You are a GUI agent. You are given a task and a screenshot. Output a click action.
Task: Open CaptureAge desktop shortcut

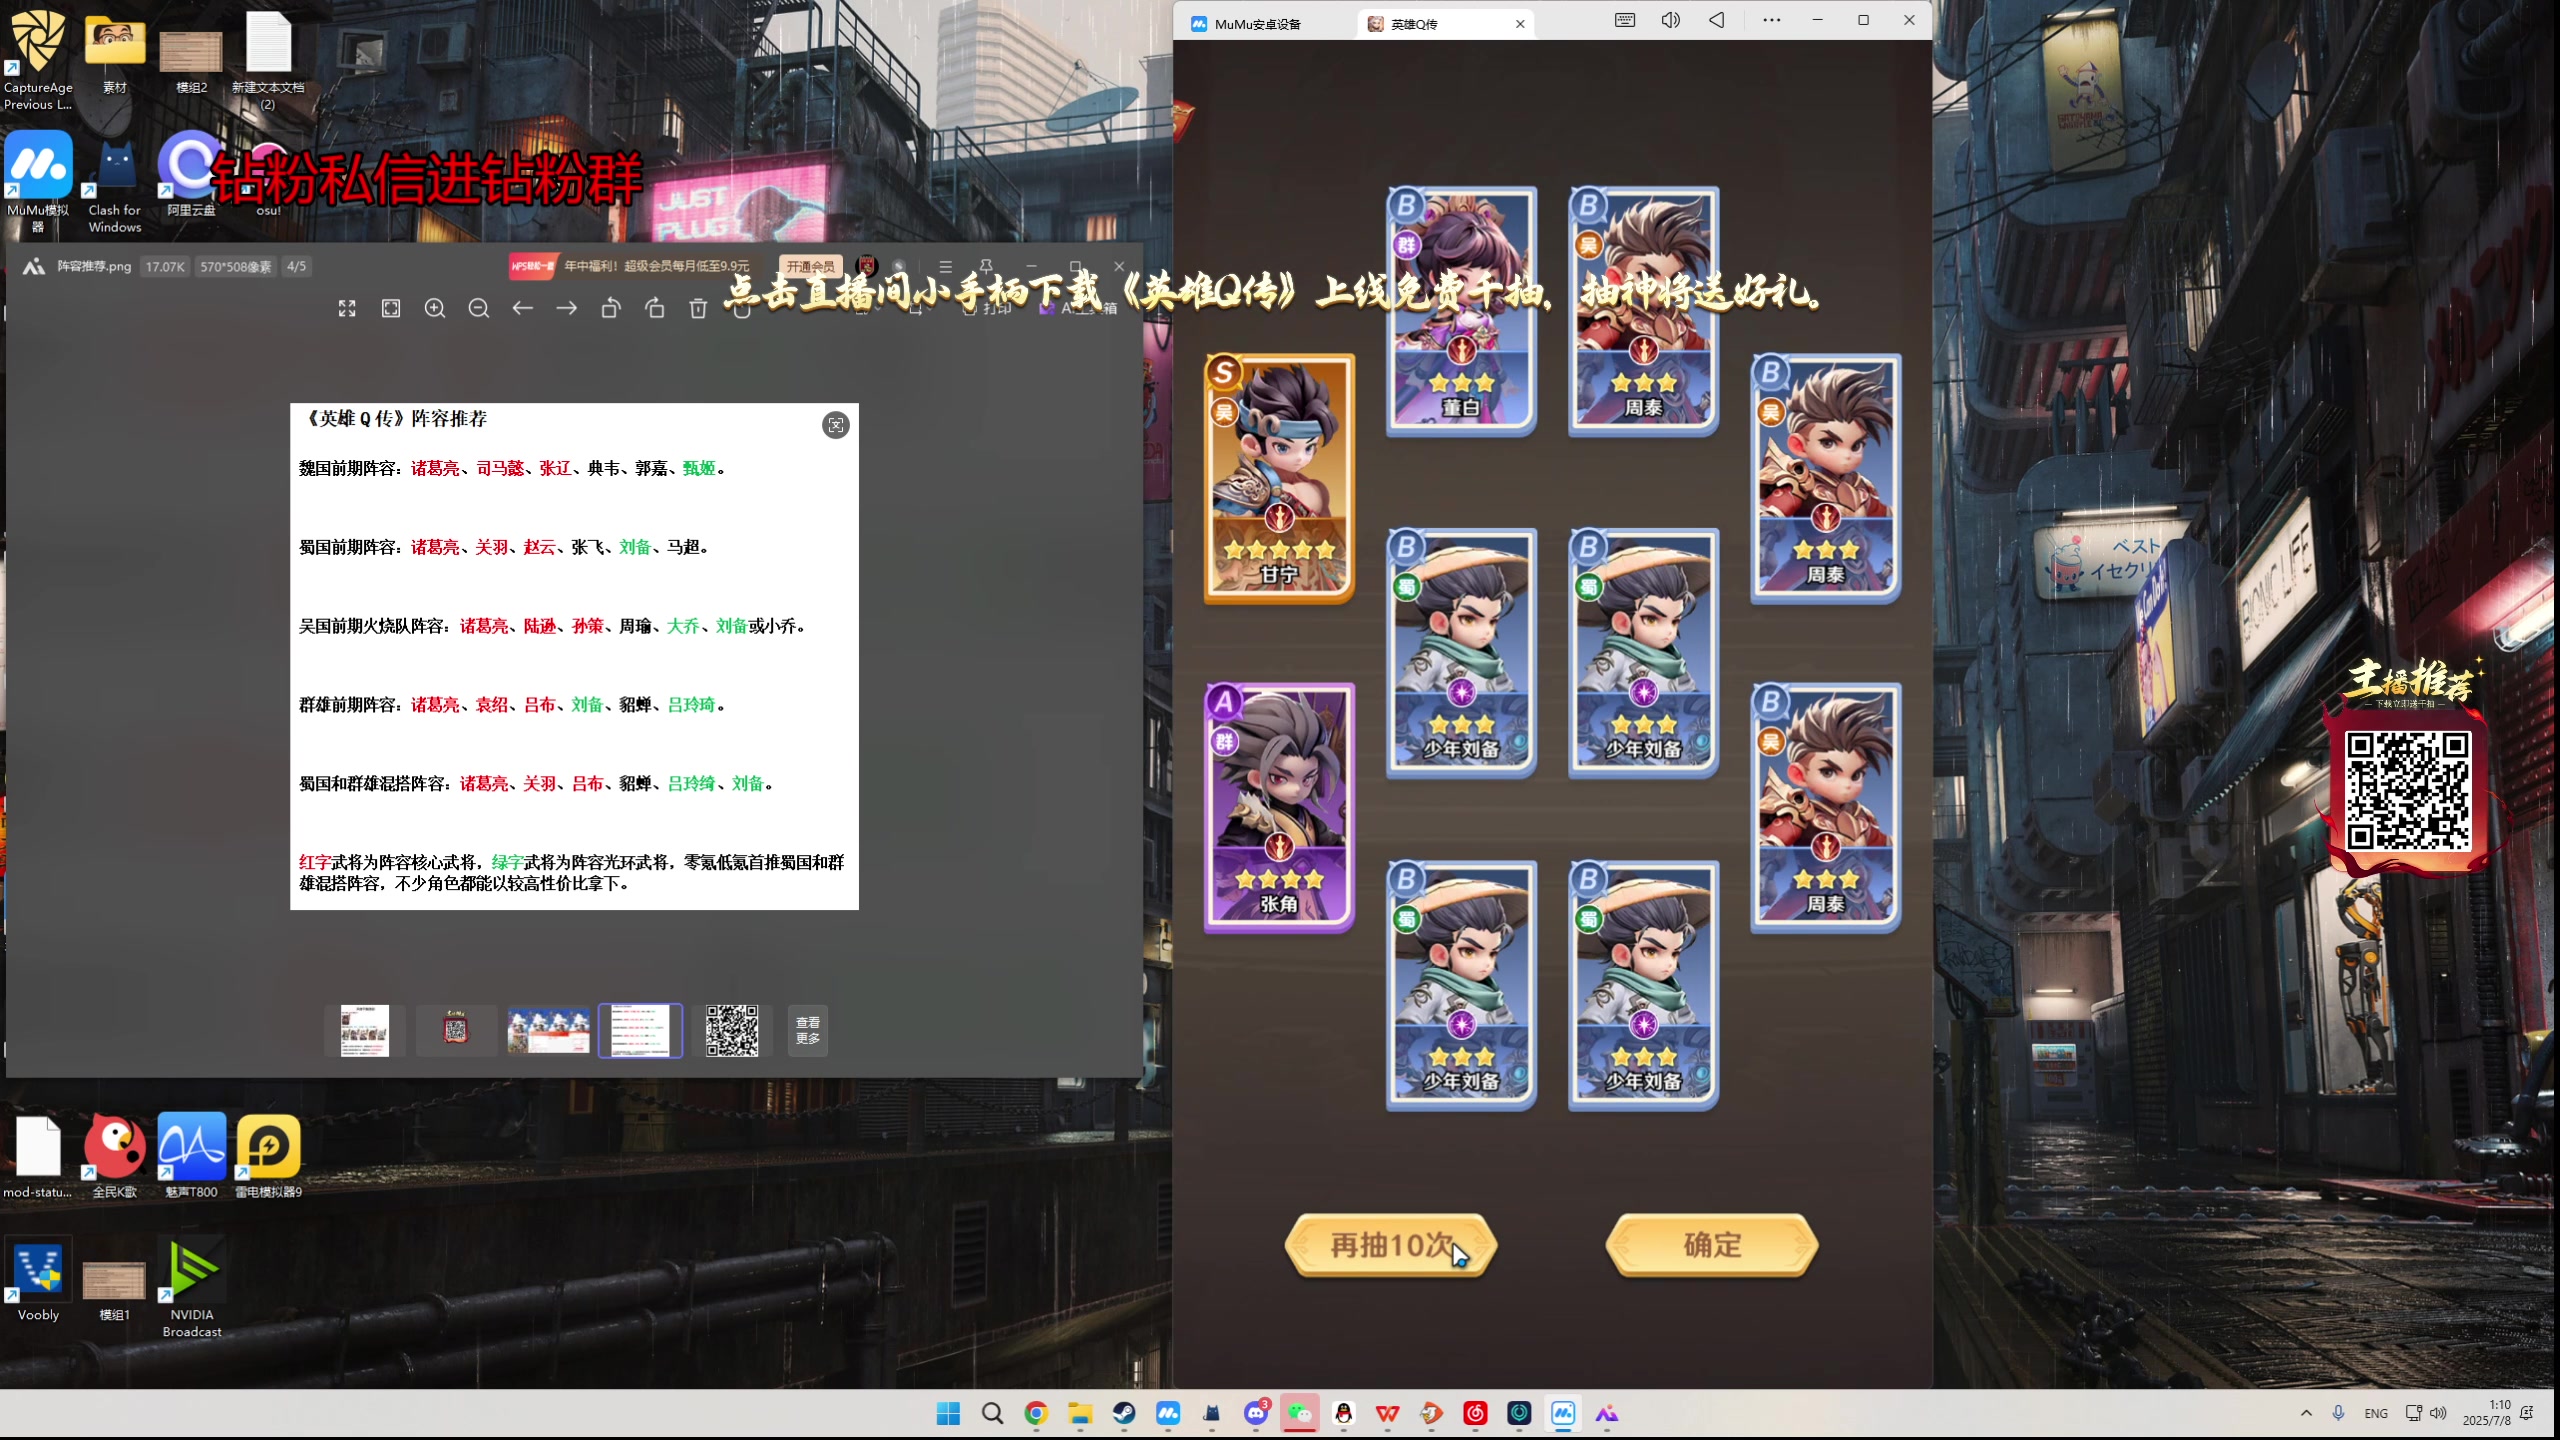[x=38, y=58]
